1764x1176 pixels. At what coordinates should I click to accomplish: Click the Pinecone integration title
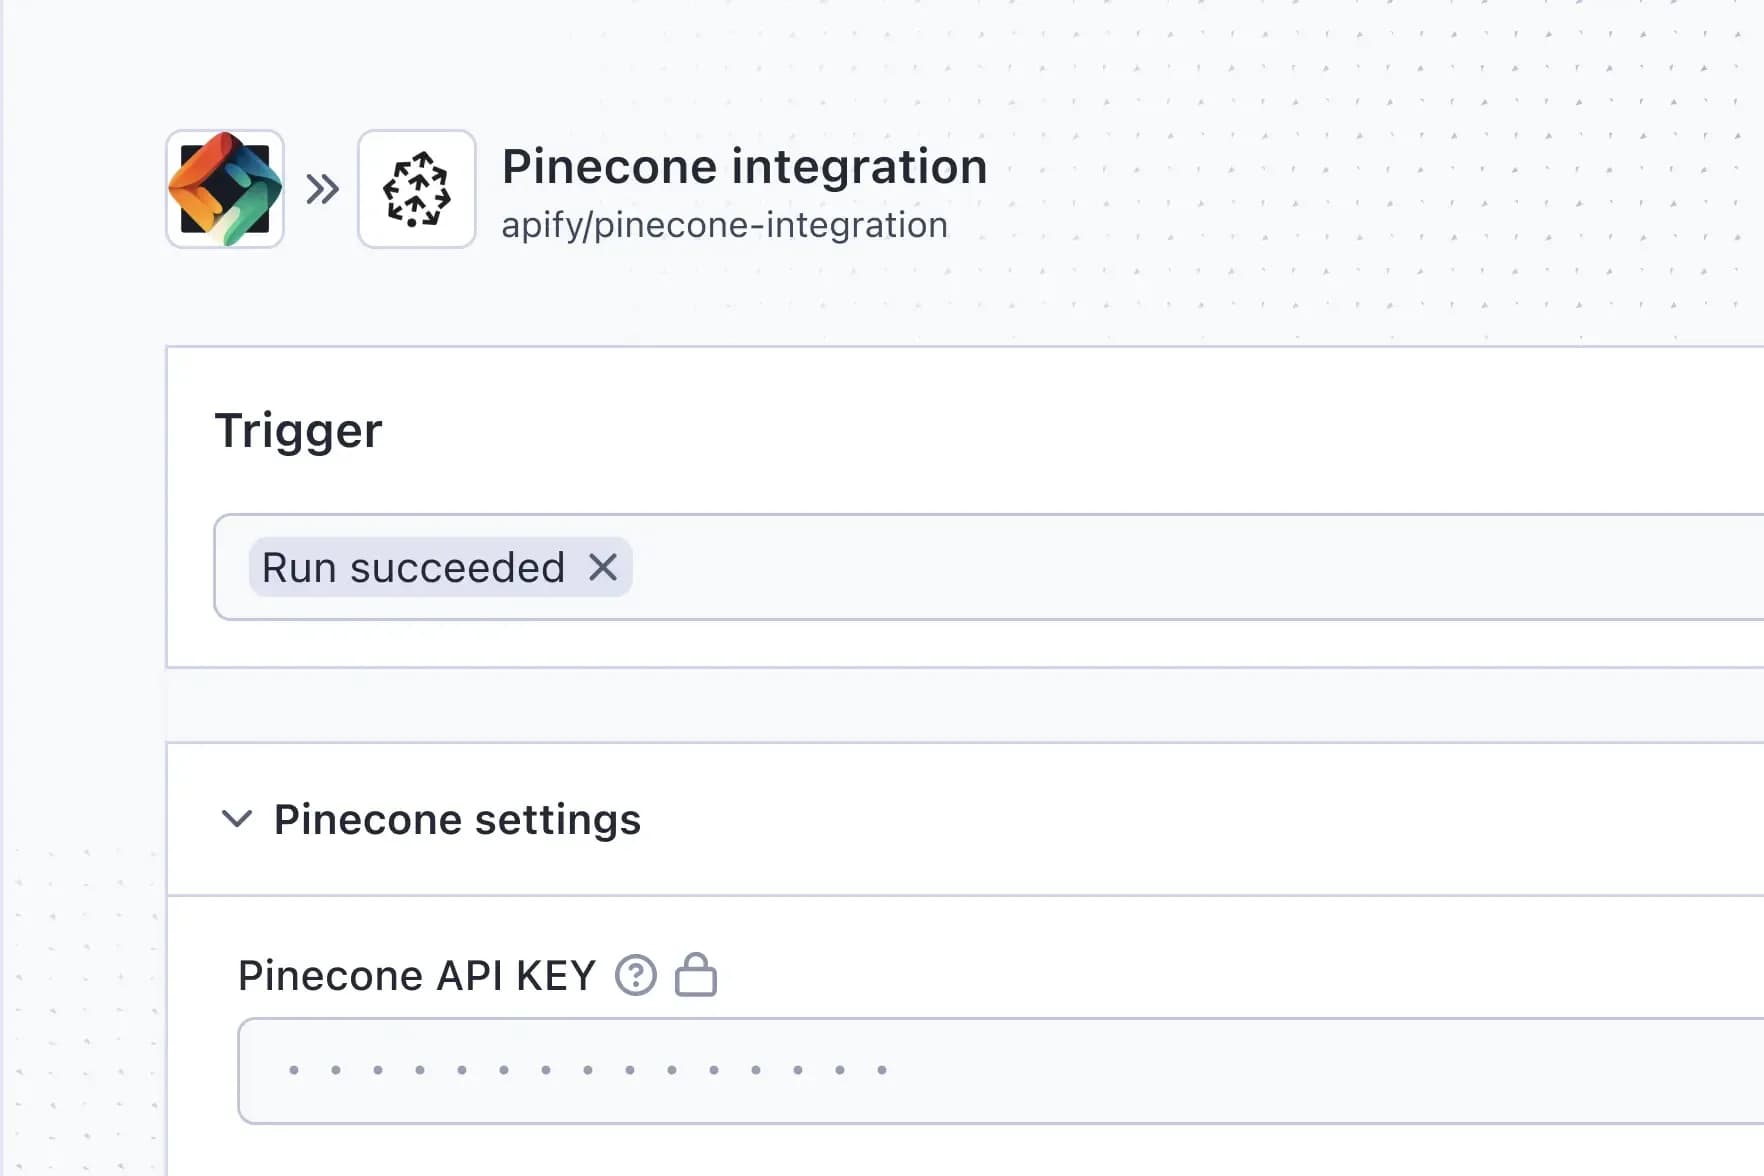pos(744,166)
